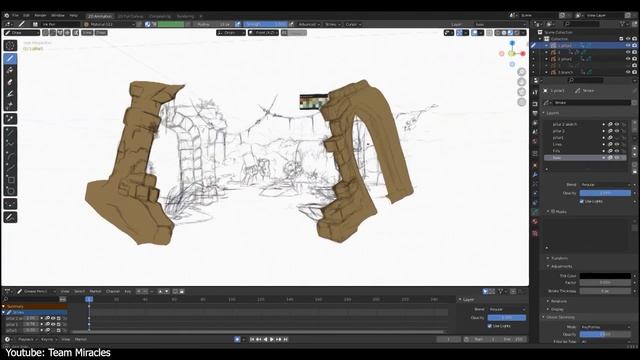Open the stroke placement Origin dropdown

[x=231, y=33]
